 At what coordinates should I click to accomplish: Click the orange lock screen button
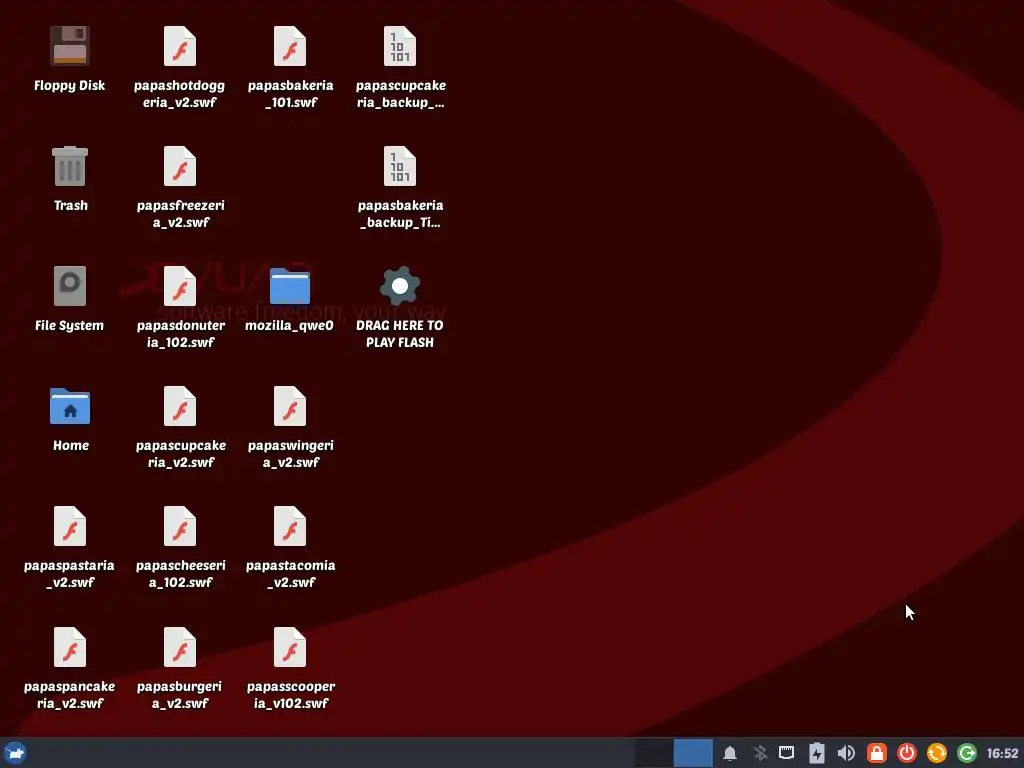pos(876,754)
